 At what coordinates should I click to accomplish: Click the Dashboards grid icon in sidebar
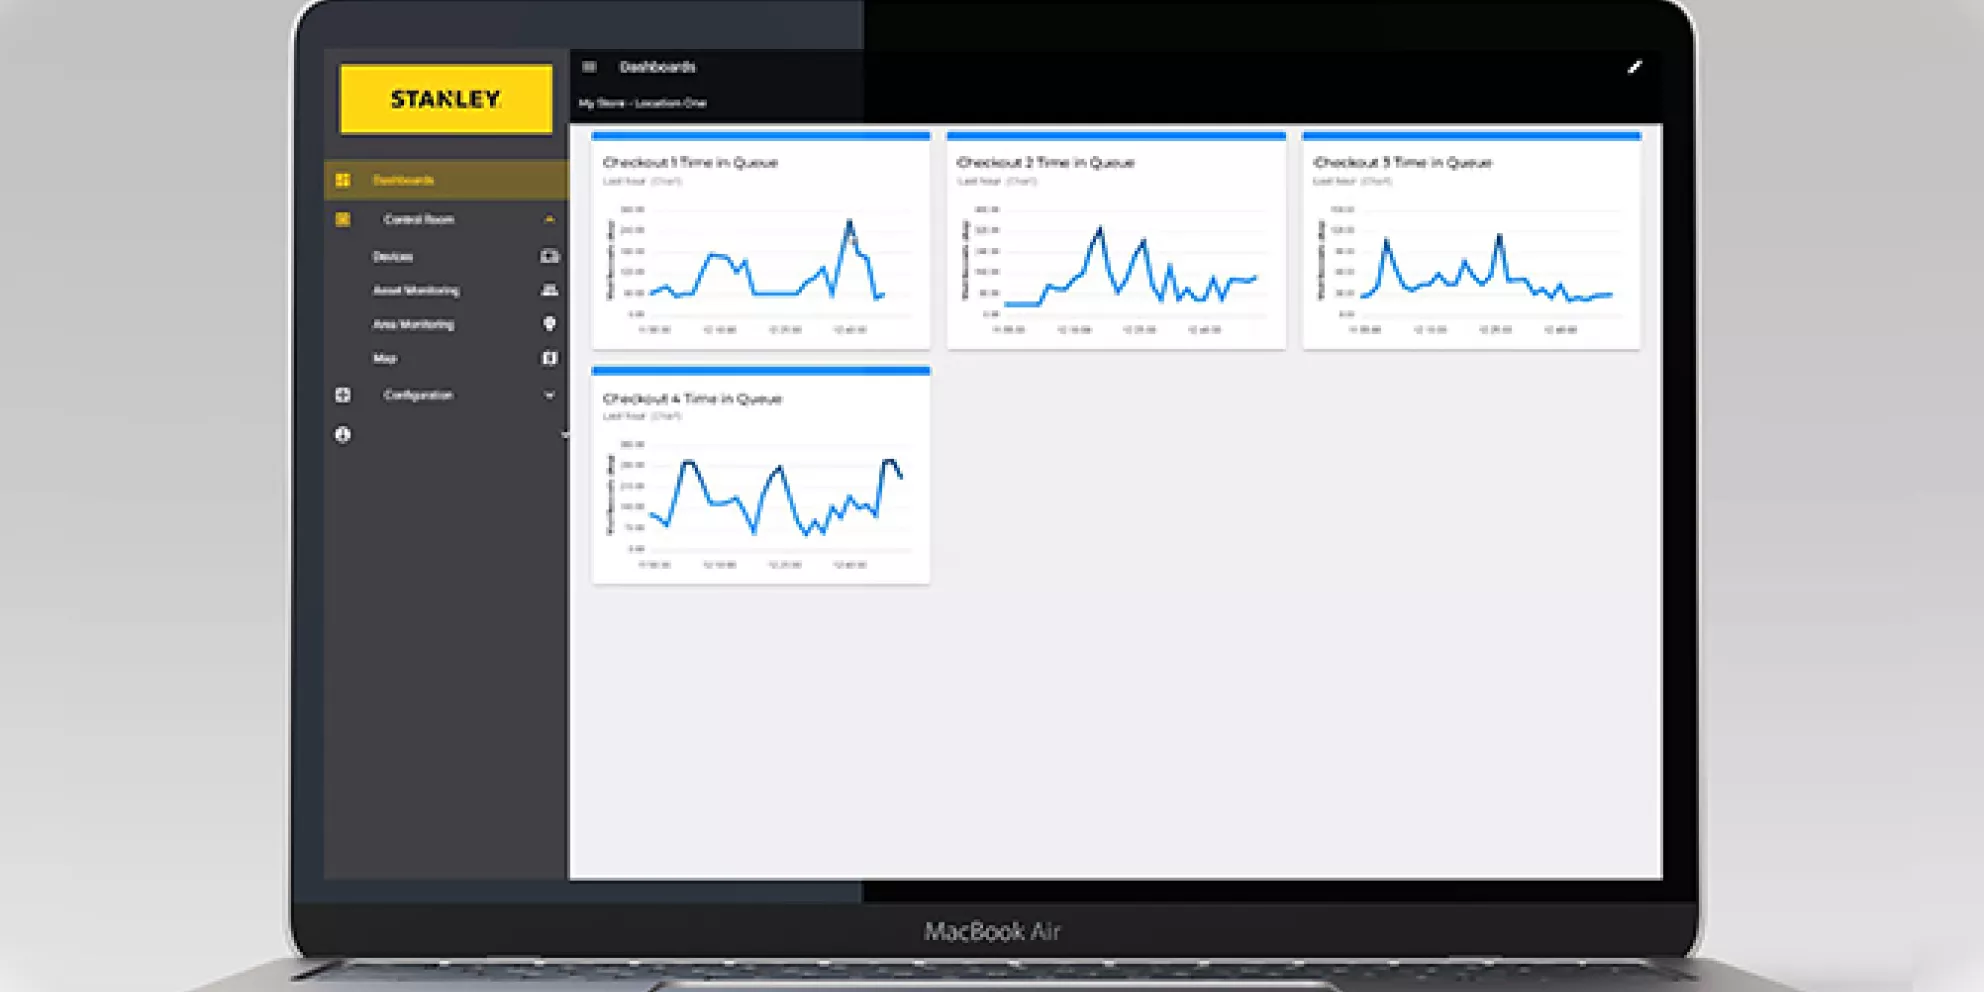coord(343,180)
